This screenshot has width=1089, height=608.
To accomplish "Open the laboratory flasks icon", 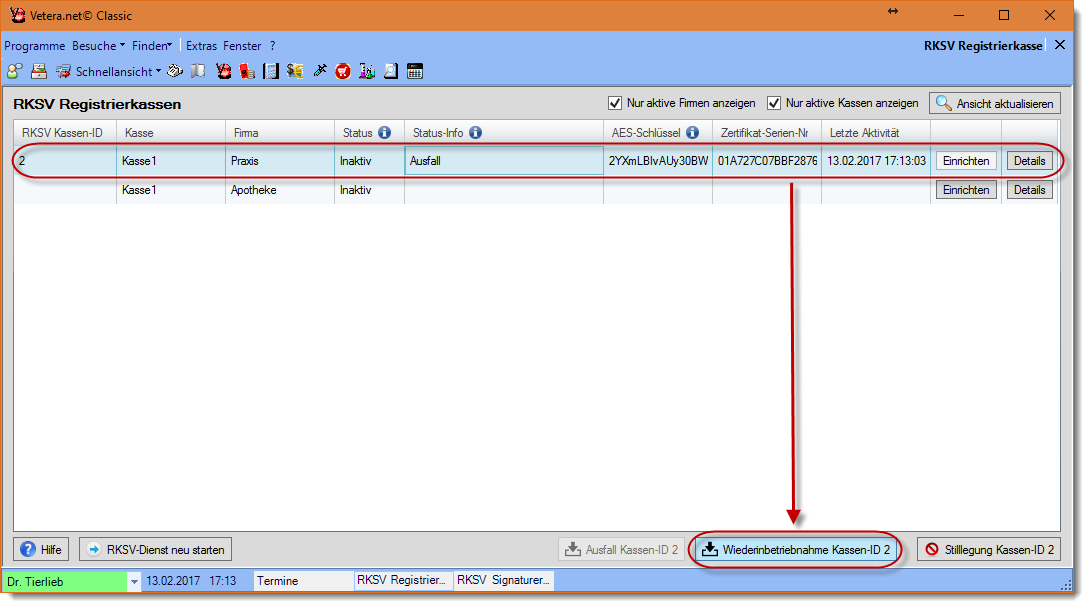I will tap(367, 71).
